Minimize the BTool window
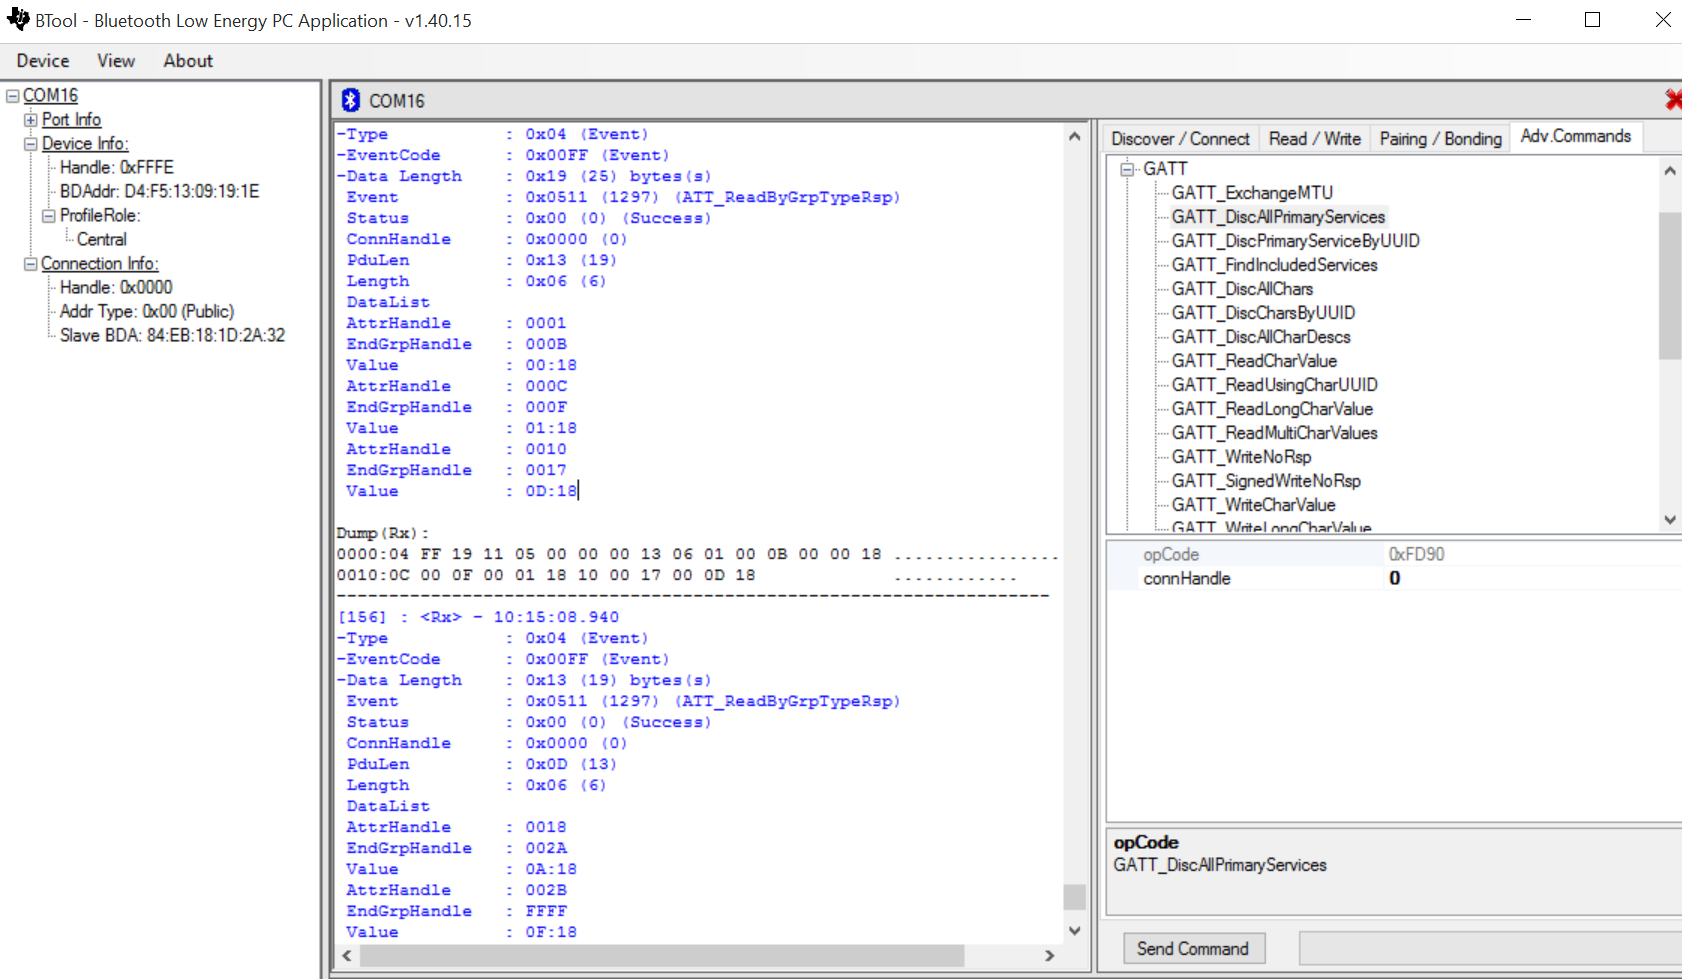 (1524, 20)
